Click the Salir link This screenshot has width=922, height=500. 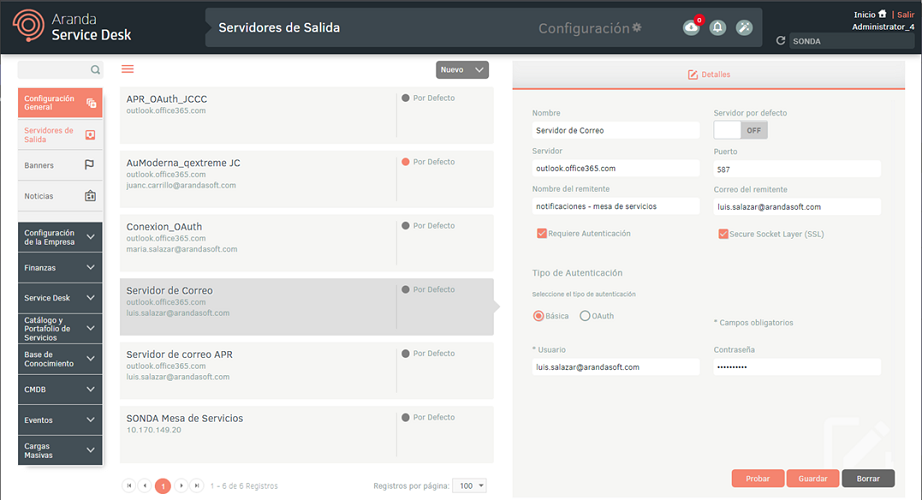tap(906, 15)
